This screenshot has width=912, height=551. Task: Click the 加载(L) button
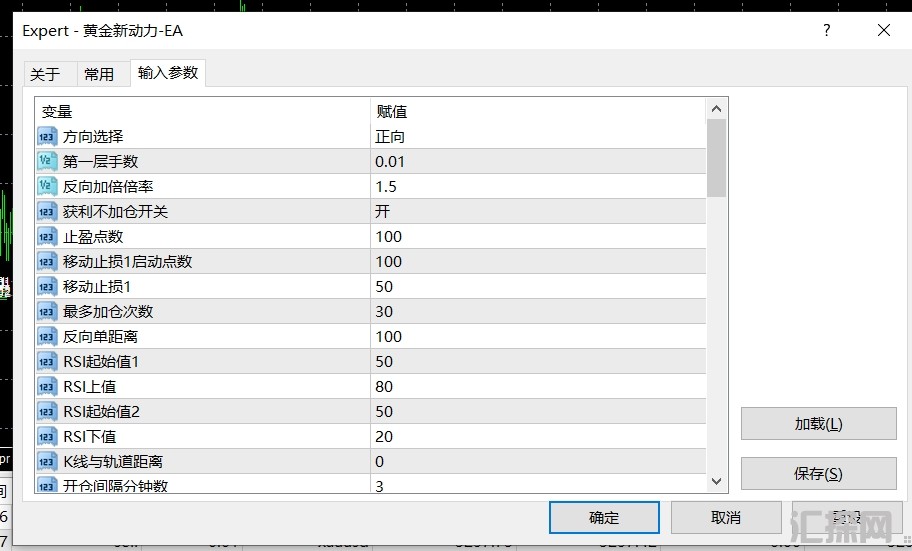click(818, 424)
